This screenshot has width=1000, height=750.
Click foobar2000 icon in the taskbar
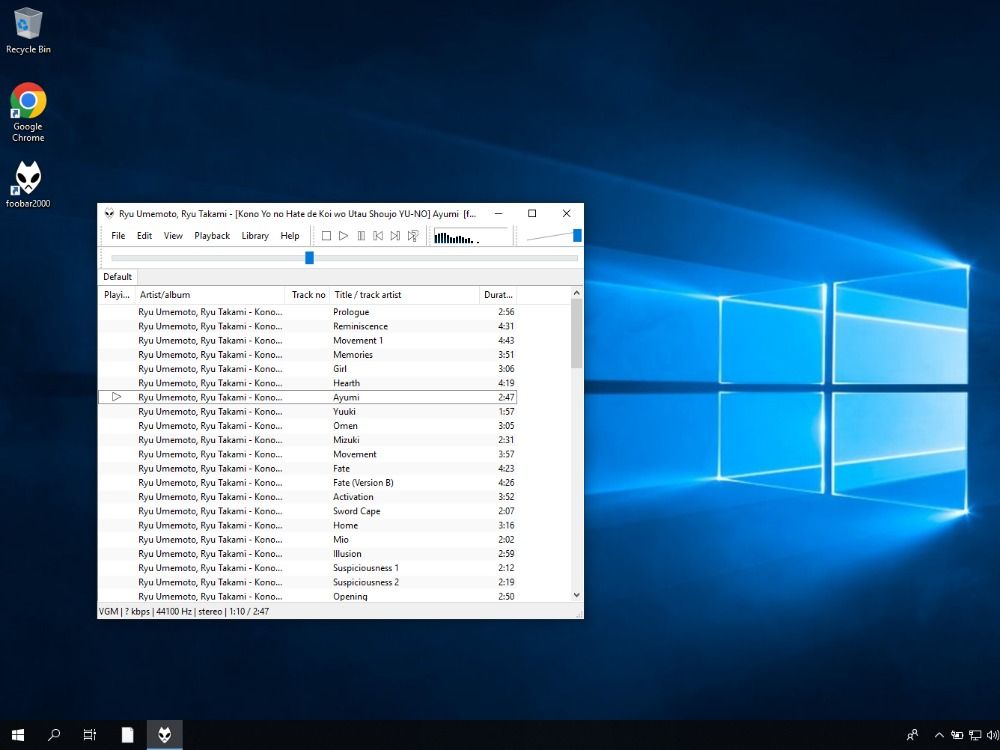[165, 735]
